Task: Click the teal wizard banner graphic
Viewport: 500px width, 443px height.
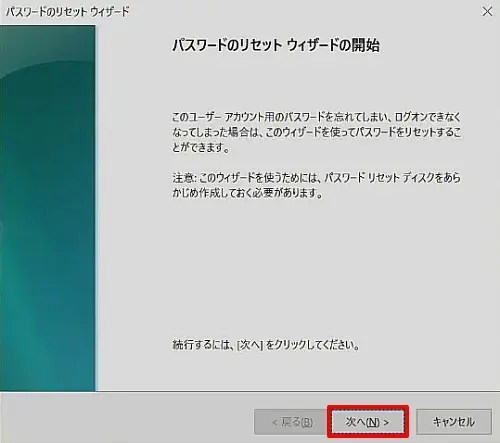Action: 48,208
